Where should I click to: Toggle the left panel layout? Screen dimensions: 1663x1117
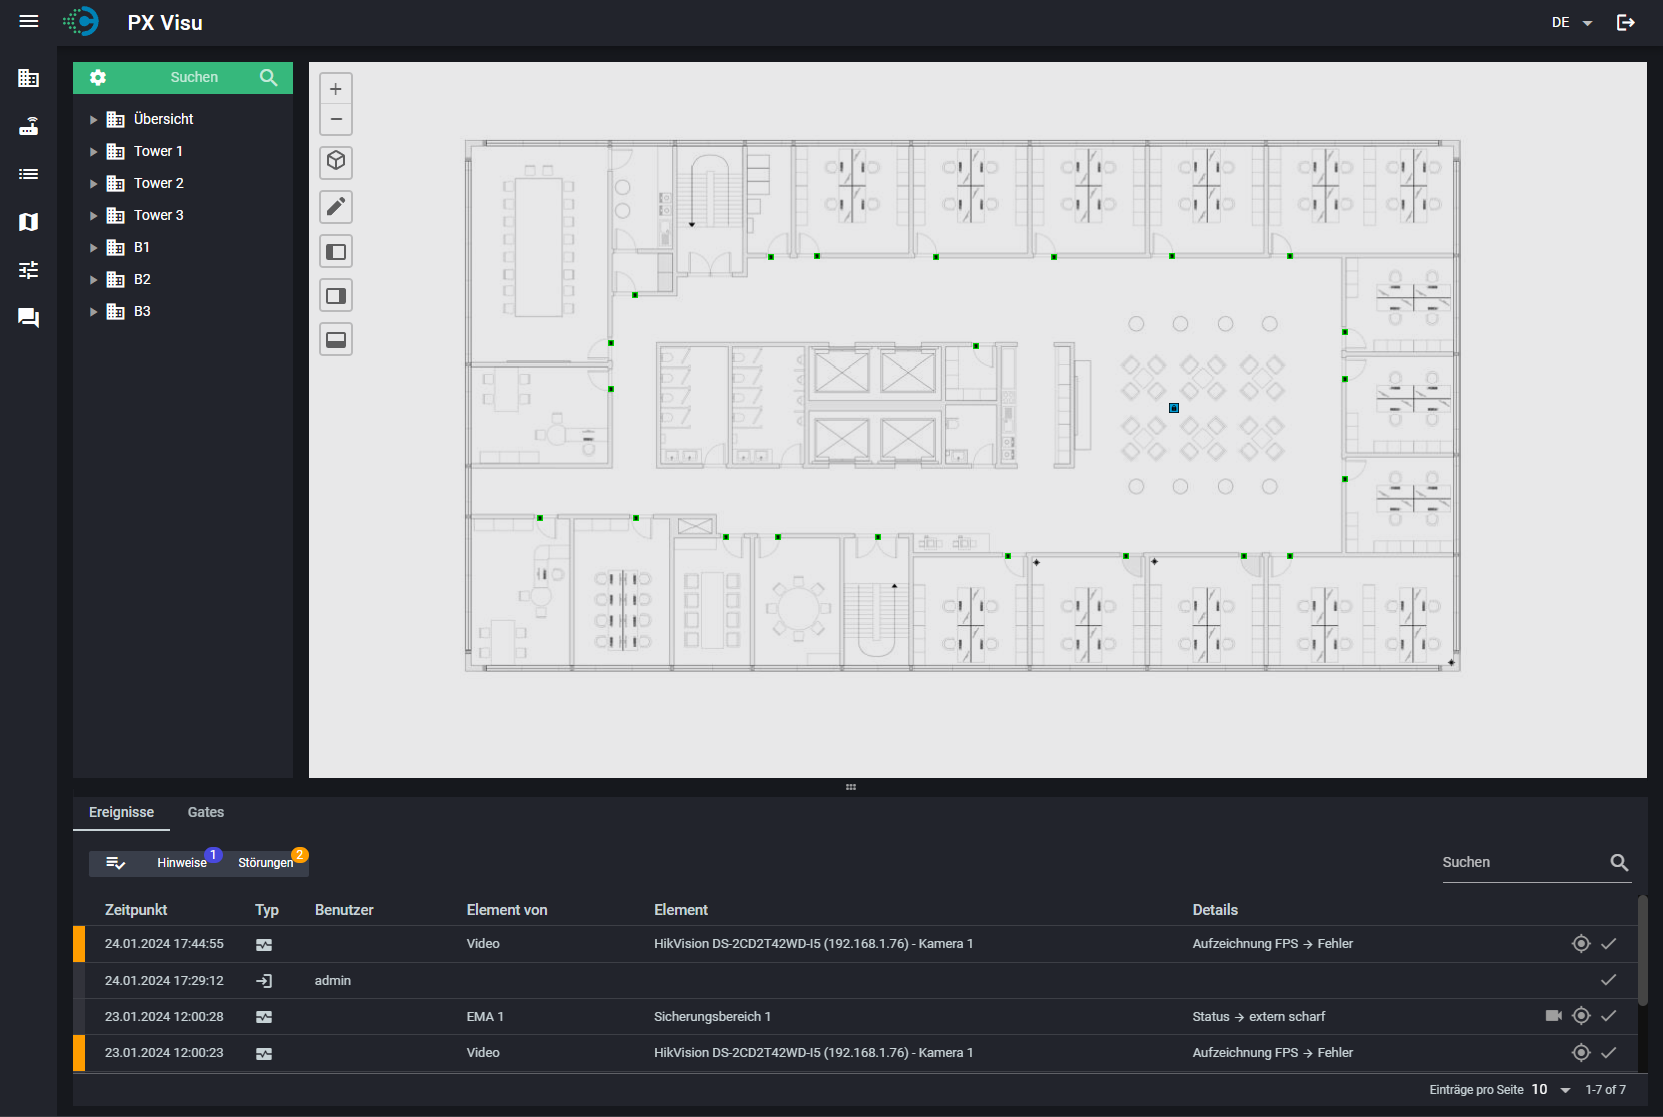(x=336, y=251)
